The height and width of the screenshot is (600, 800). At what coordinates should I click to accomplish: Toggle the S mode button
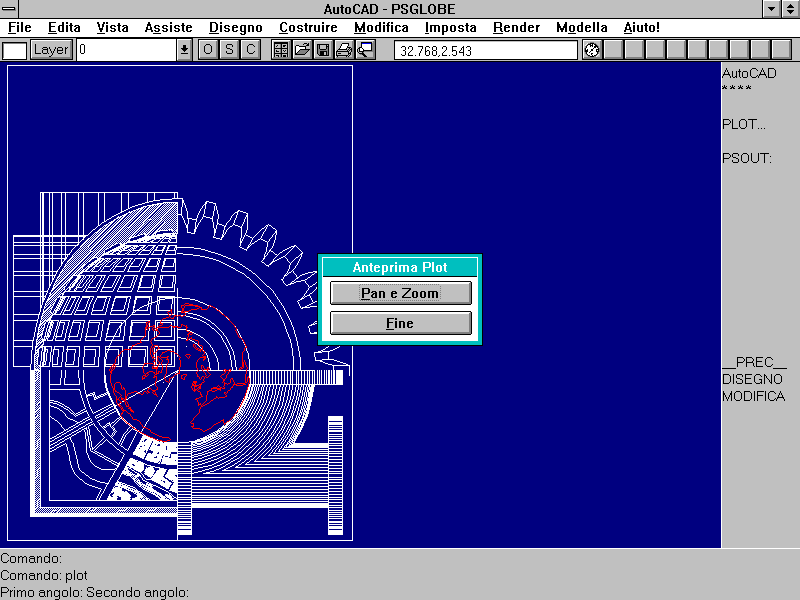coord(229,50)
